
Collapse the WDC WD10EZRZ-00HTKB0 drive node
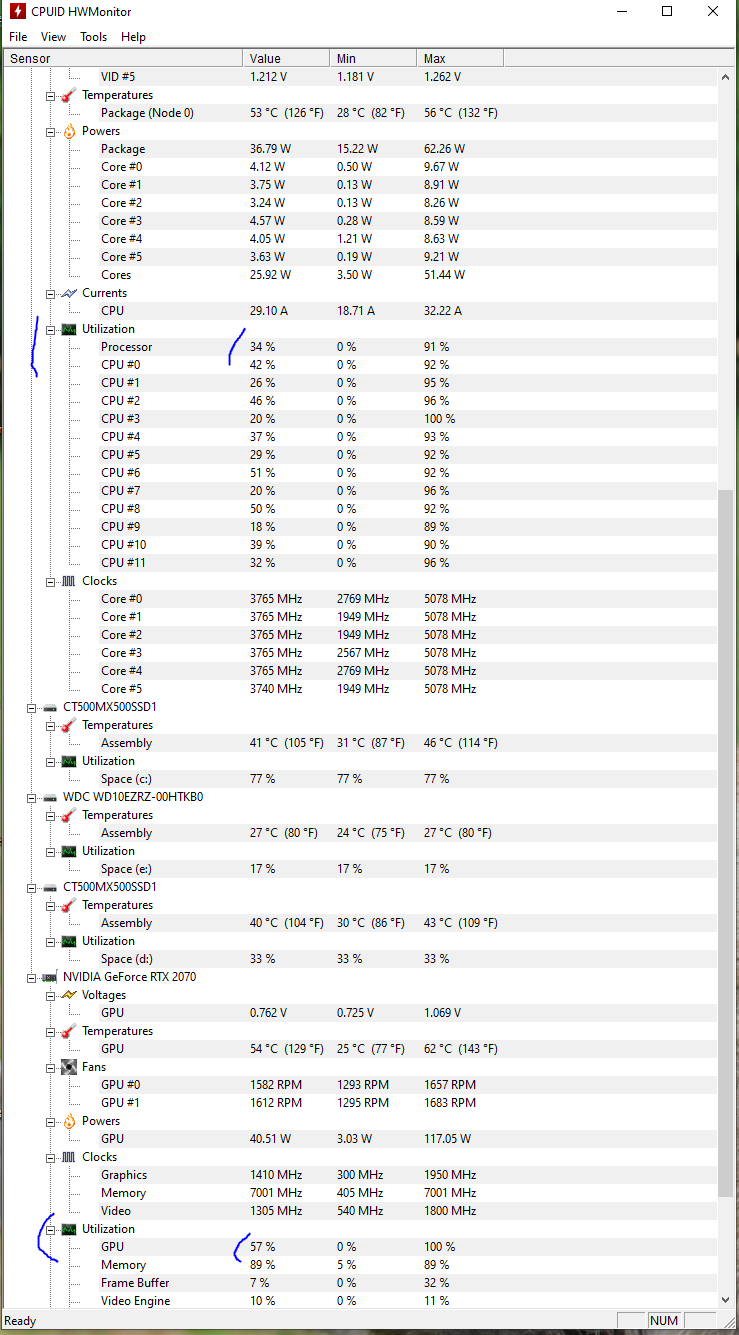(32, 797)
